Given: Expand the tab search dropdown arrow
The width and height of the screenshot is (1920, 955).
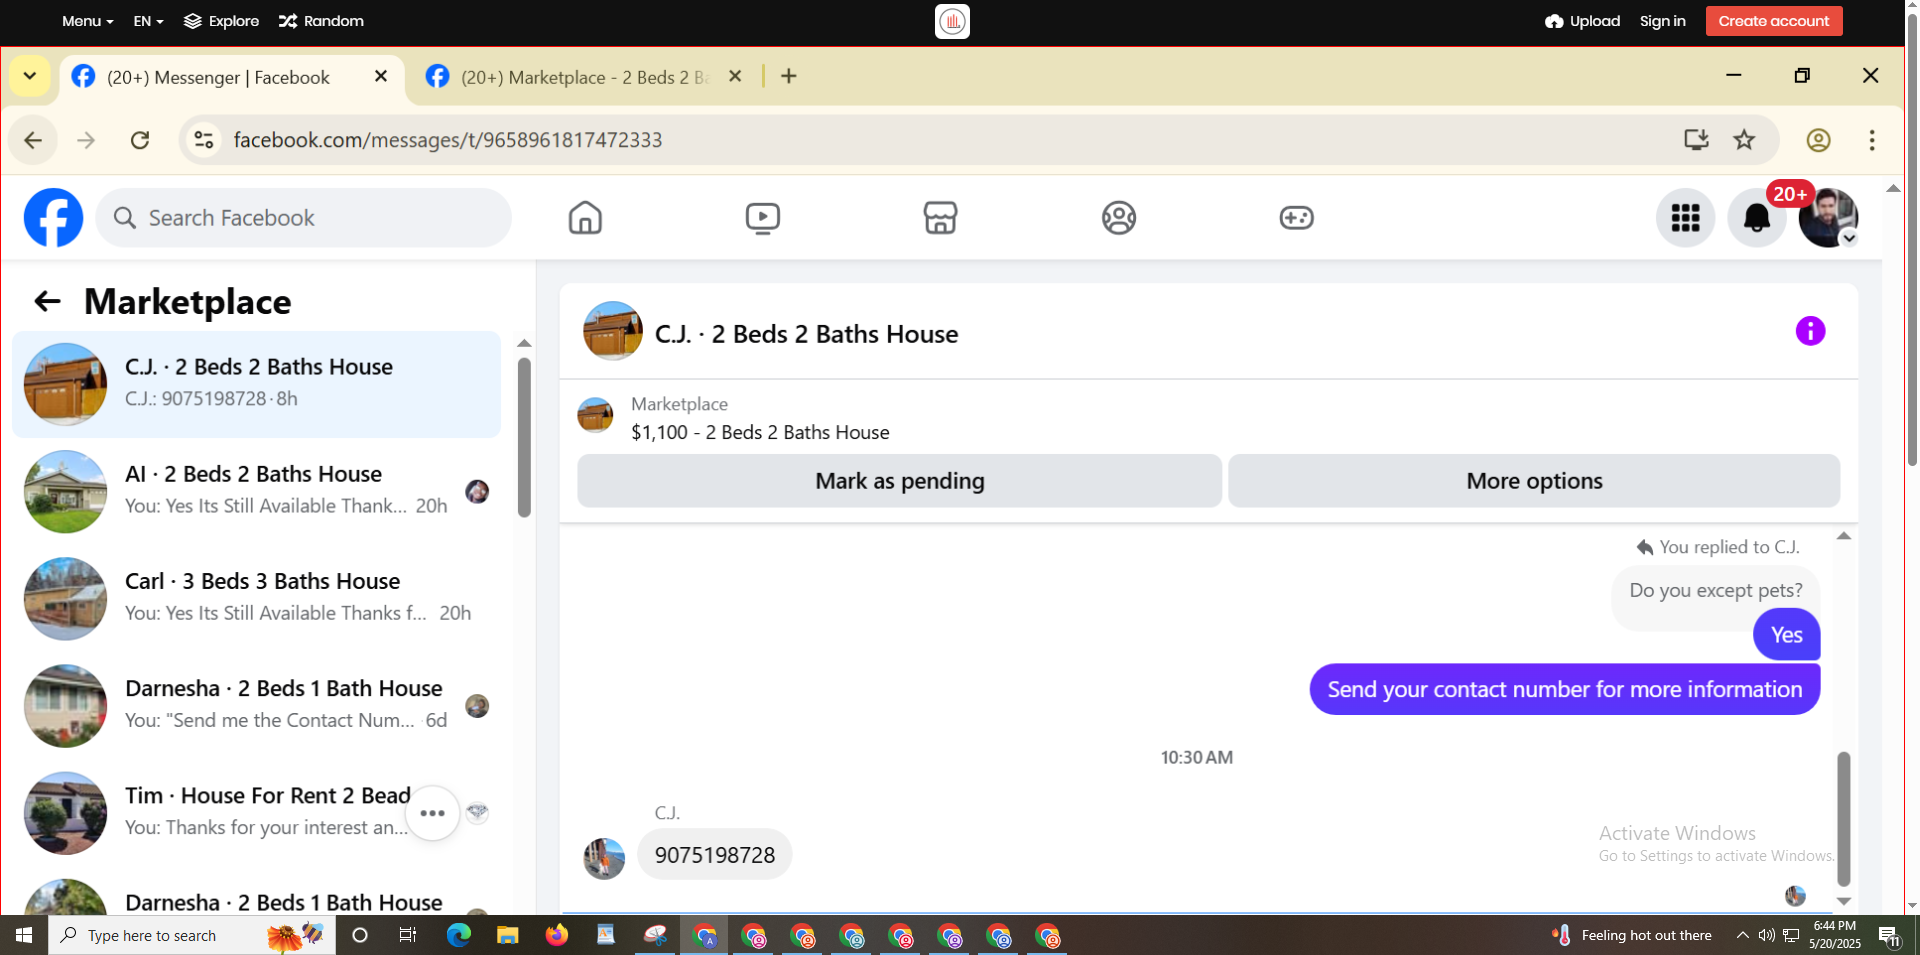Looking at the screenshot, I should coord(30,76).
